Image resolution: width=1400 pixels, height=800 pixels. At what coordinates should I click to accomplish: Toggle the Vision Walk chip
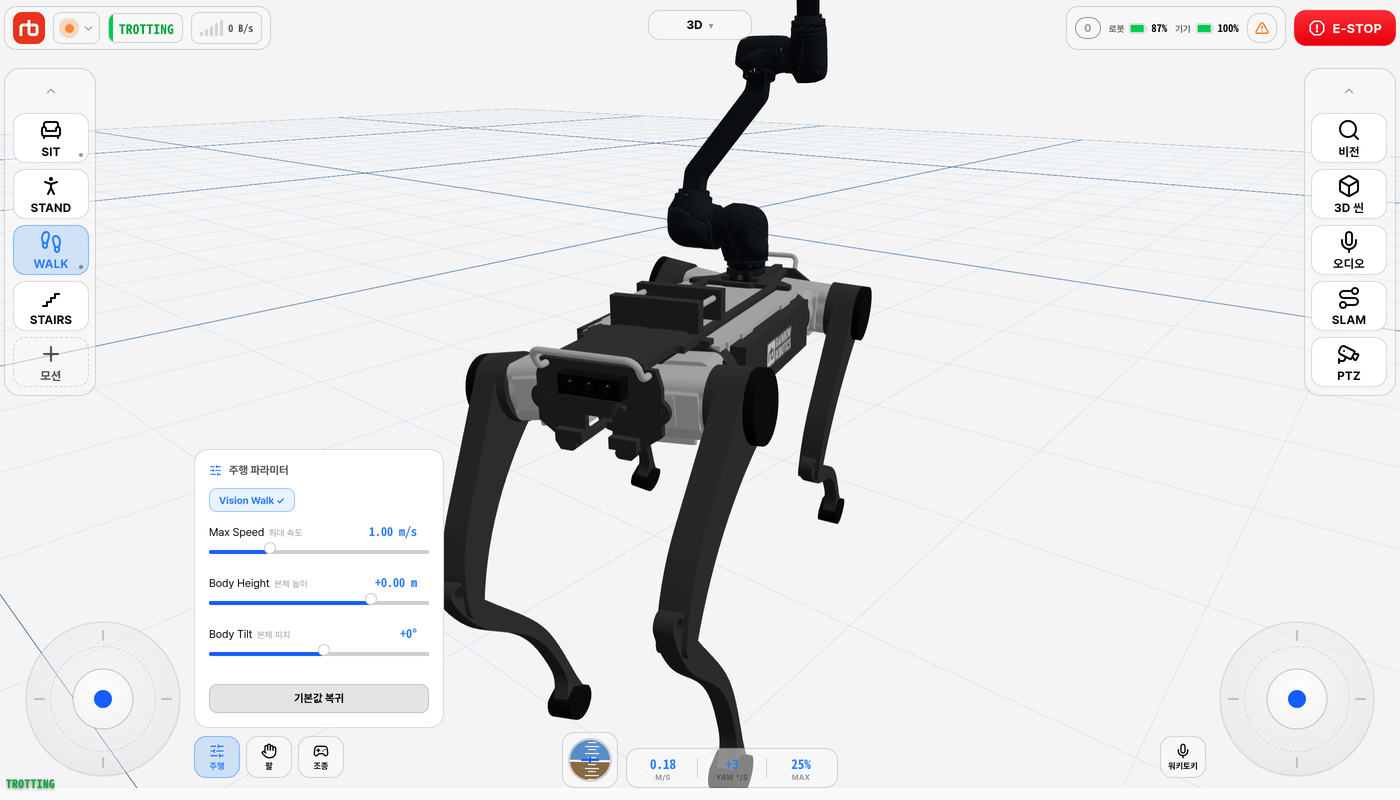point(252,500)
